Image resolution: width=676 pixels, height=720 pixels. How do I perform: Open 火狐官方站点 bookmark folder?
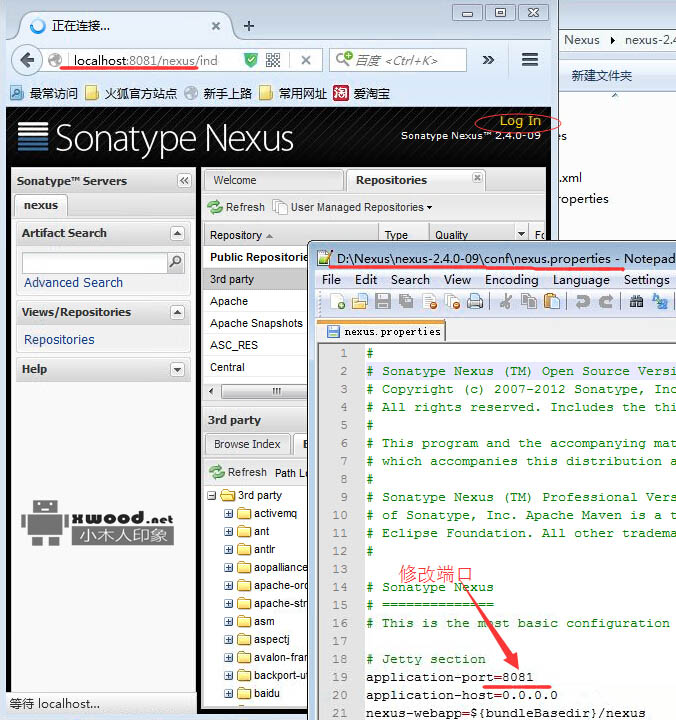131,93
